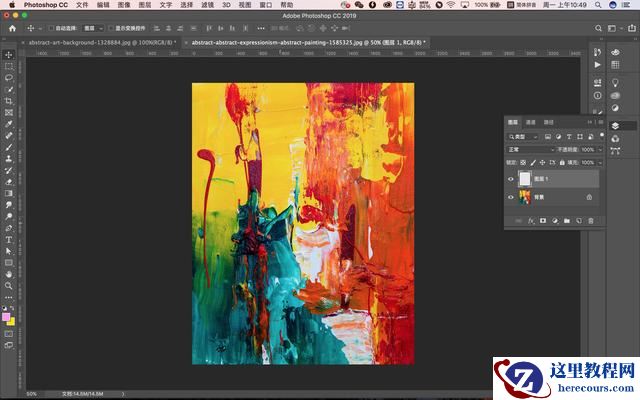
Task: Open the fx layer style menu
Action: [x=531, y=220]
